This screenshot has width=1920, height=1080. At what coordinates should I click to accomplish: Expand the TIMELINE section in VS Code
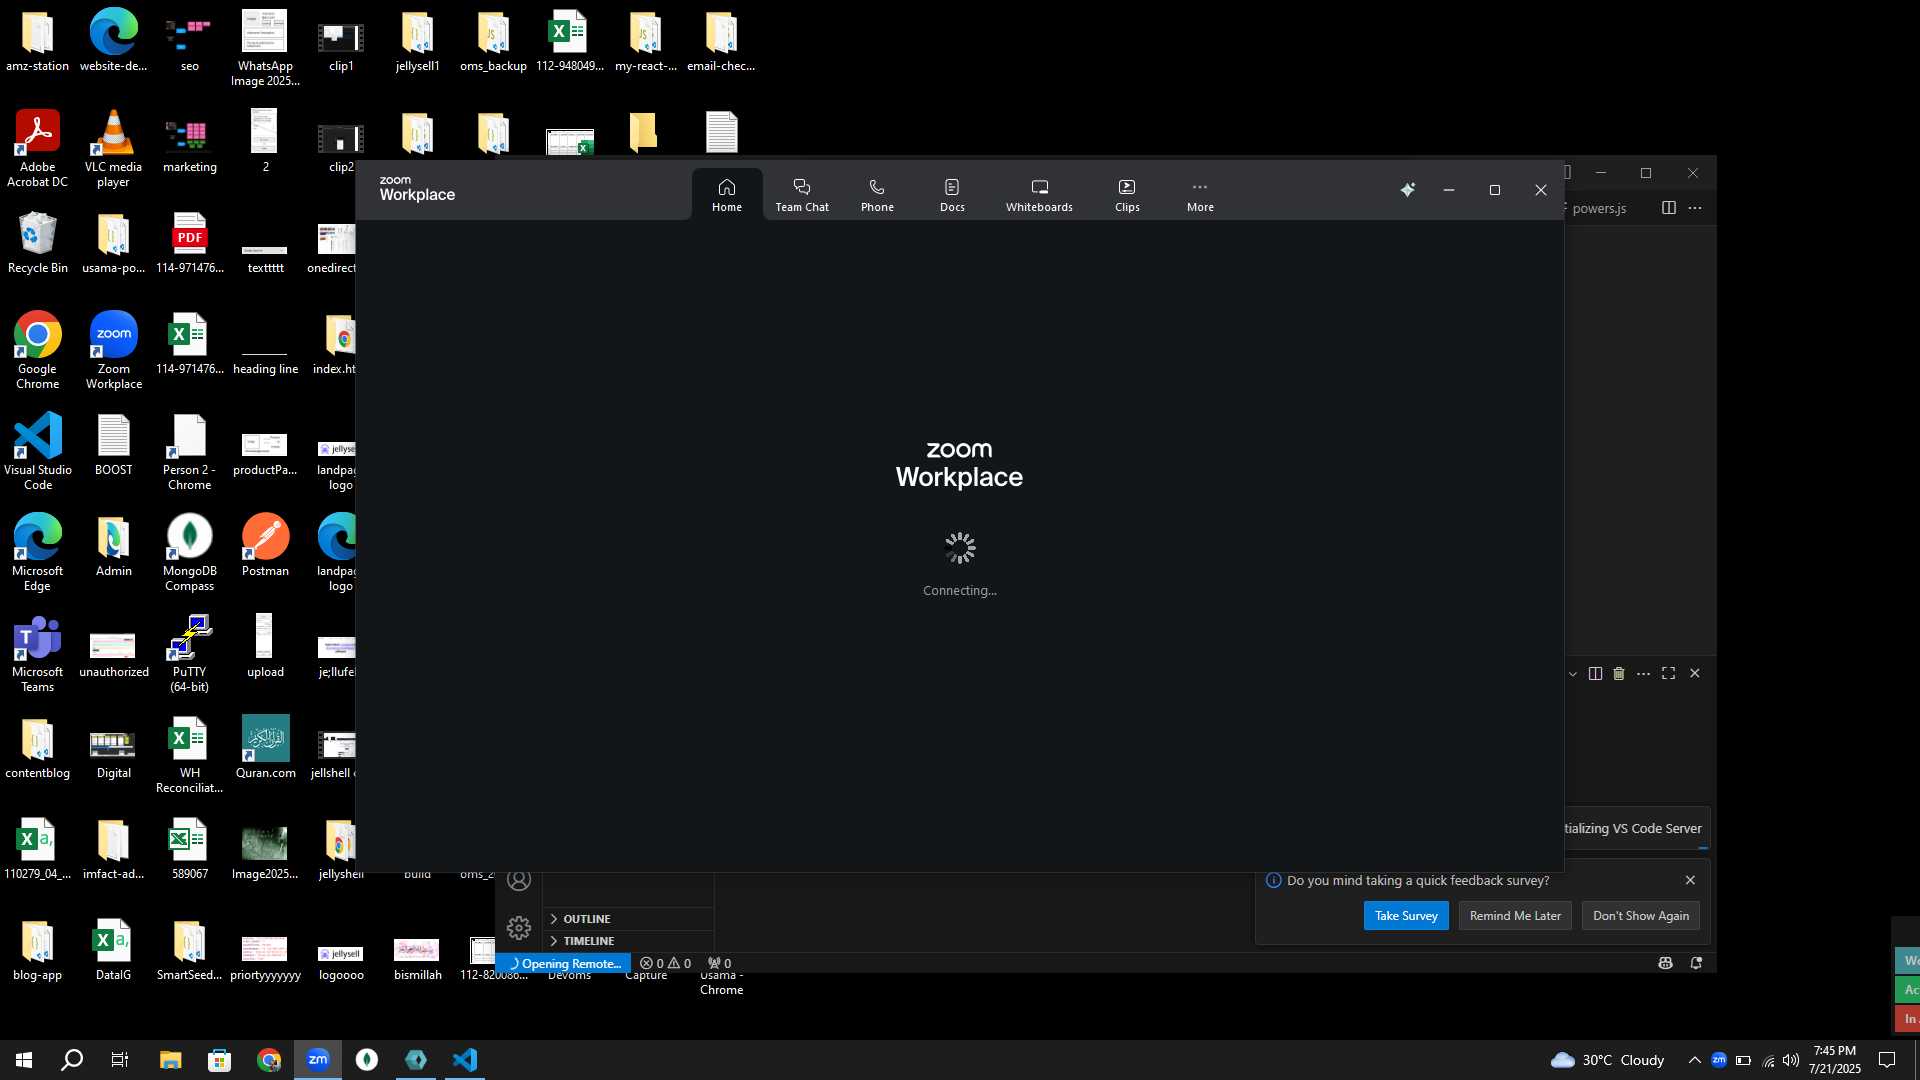[x=629, y=941]
